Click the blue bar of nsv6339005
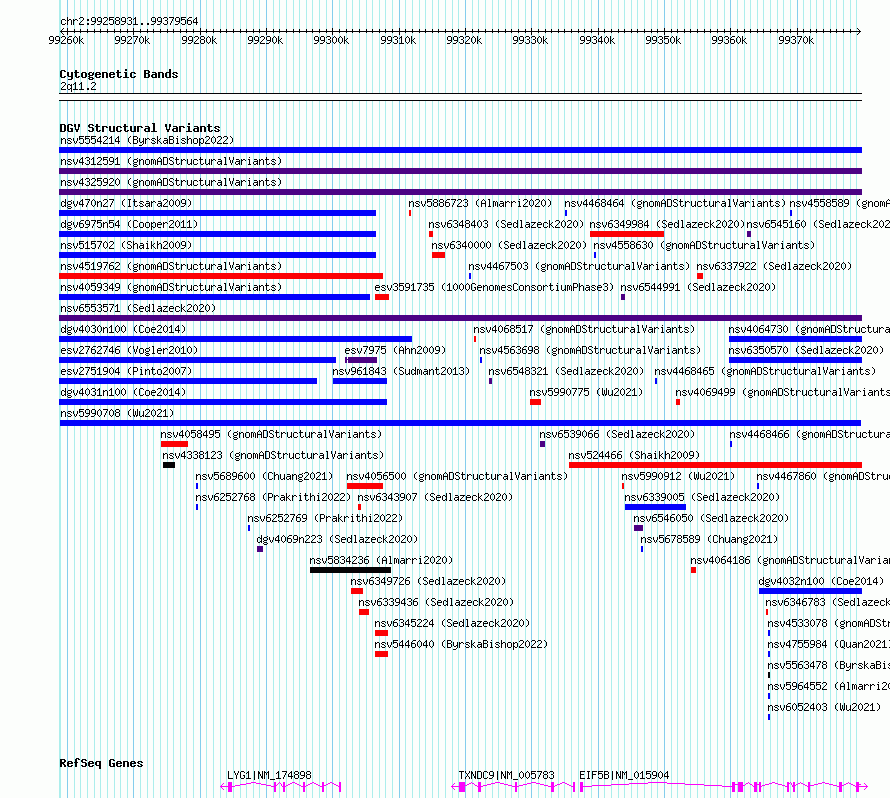Screen dimensions: 890x798 655,507
